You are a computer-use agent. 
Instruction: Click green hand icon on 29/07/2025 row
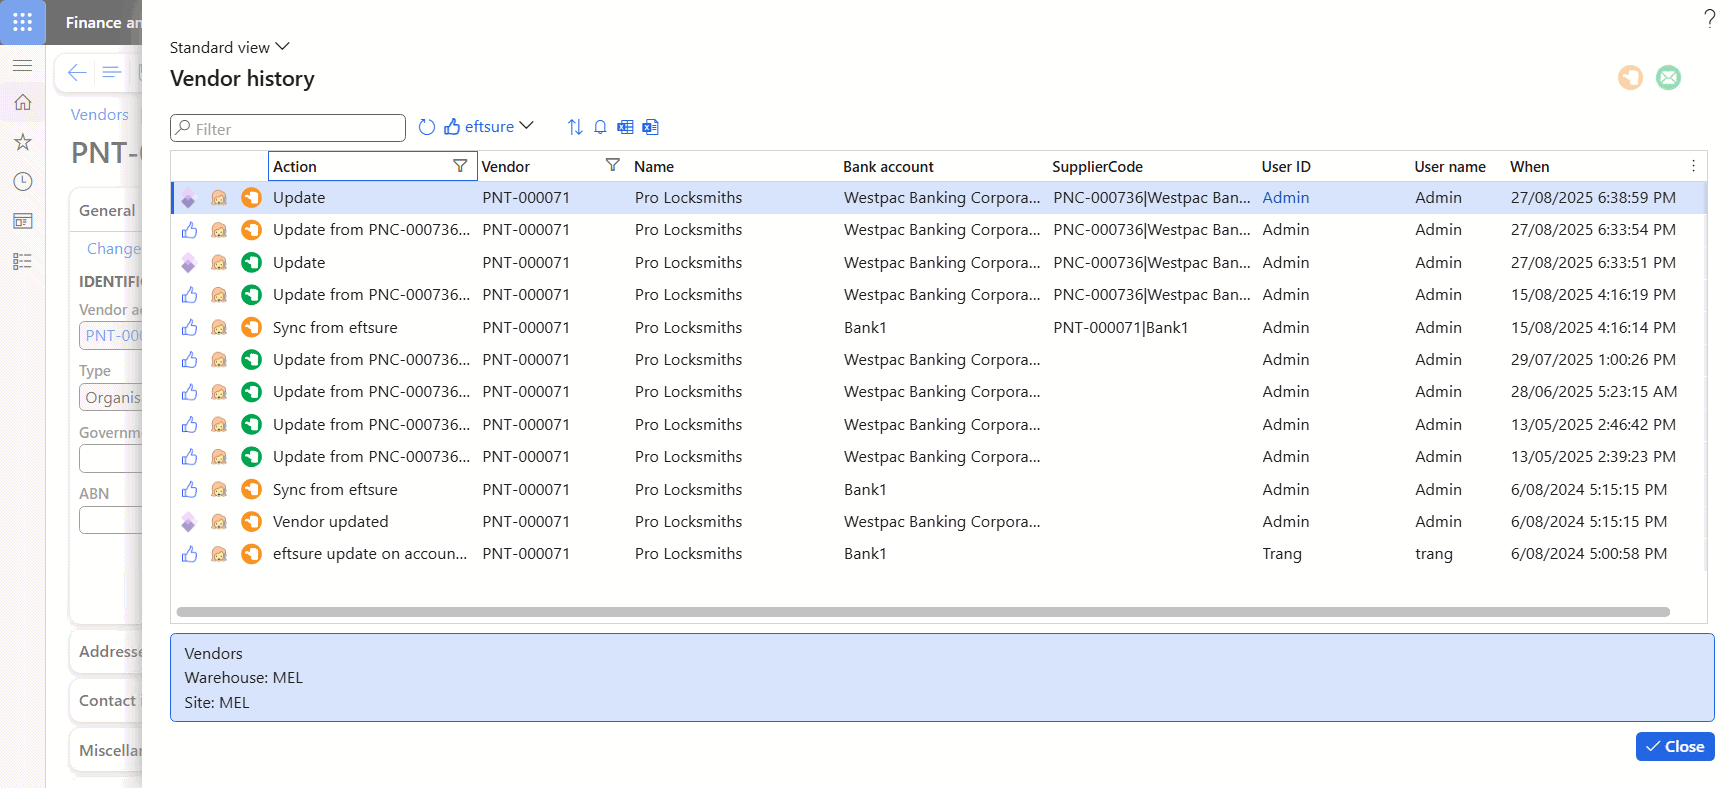251,360
